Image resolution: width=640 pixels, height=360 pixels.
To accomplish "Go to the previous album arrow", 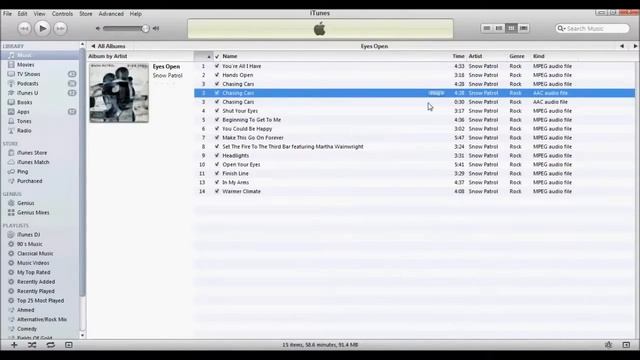I will [622, 46].
